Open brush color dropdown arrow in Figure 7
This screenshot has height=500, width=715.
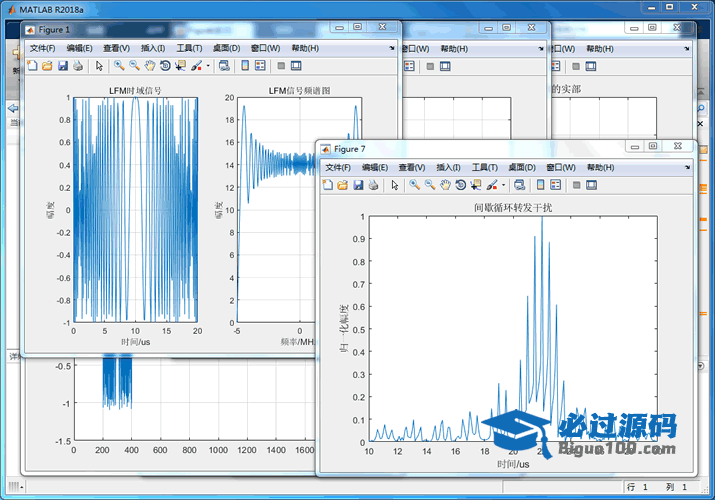(x=503, y=185)
